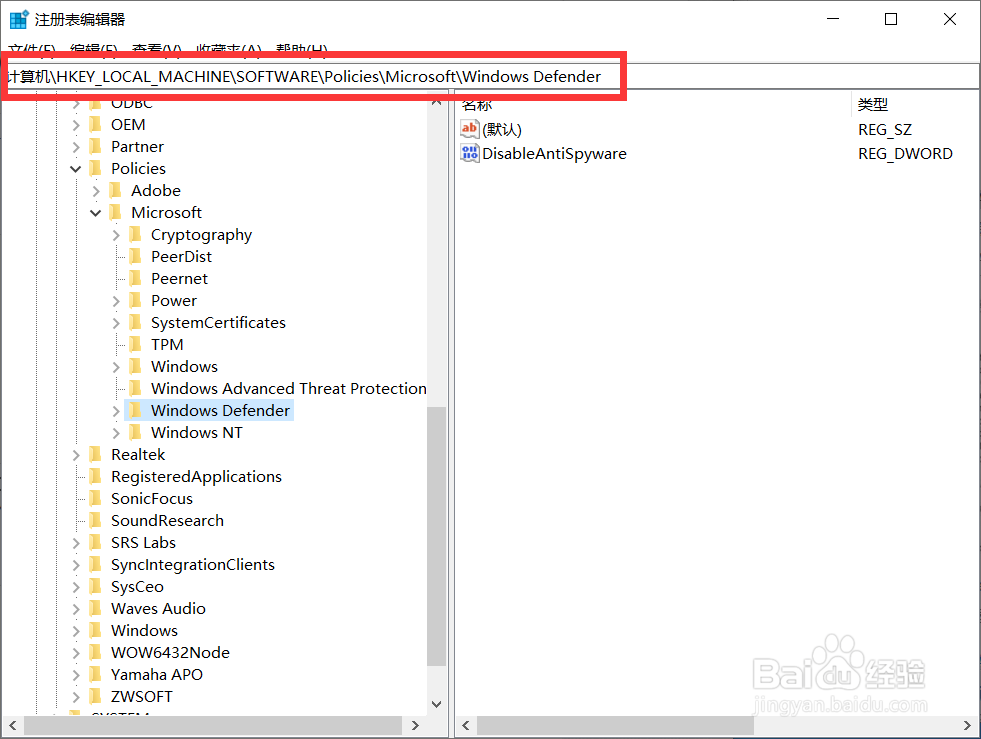Click the tree pane vertical scrollbar thumb
The width and height of the screenshot is (981, 739).
point(436,536)
